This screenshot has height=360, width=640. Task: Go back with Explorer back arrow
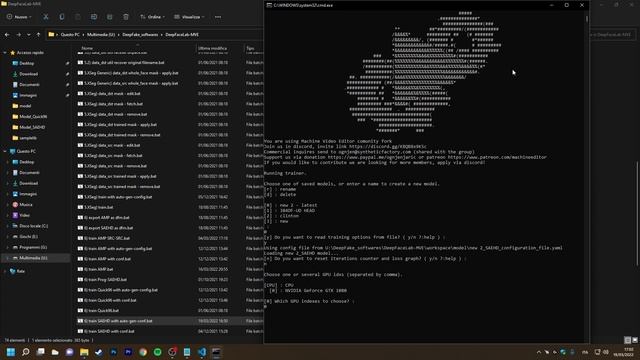[7, 35]
